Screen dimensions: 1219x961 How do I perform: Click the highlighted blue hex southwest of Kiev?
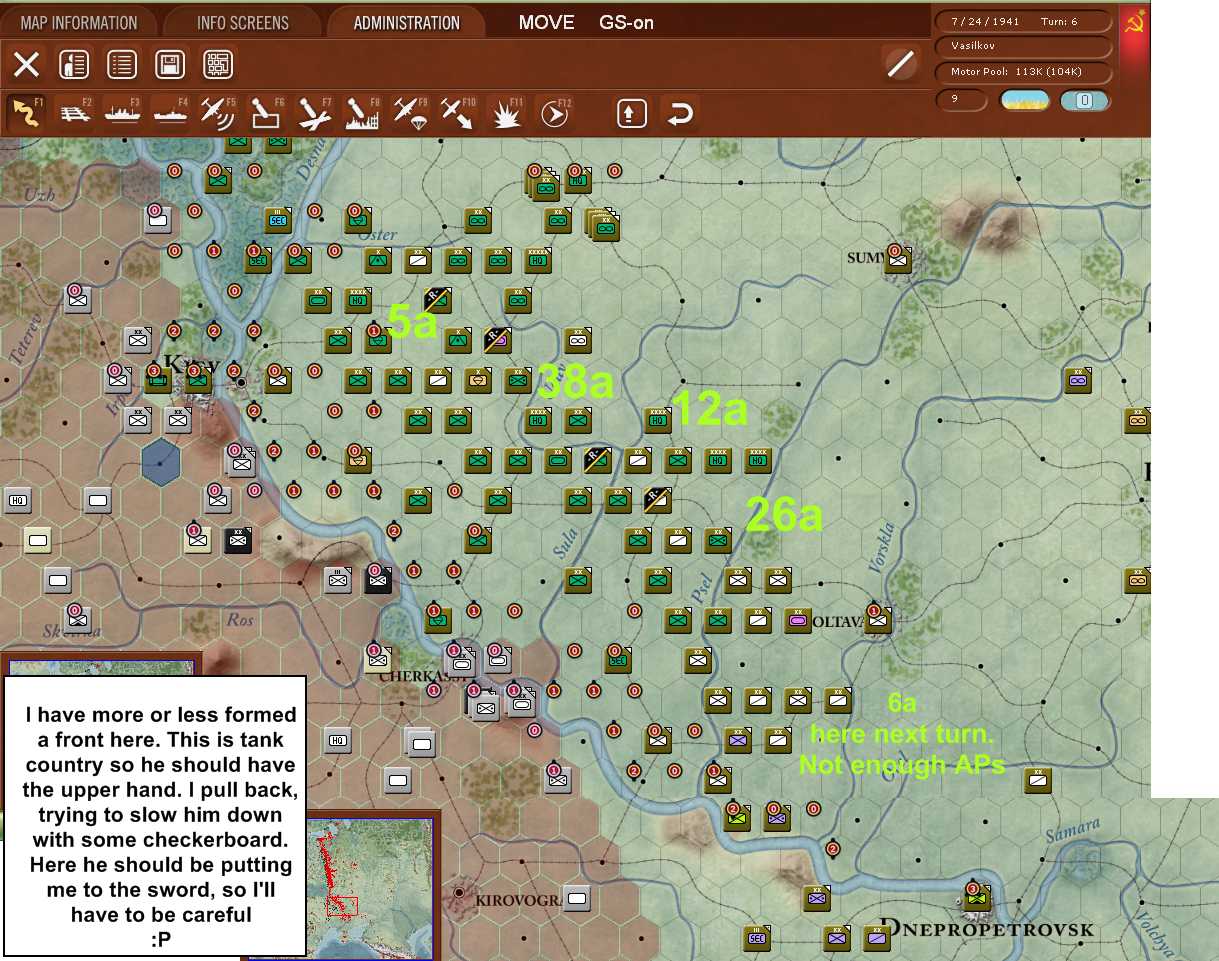coord(160,461)
